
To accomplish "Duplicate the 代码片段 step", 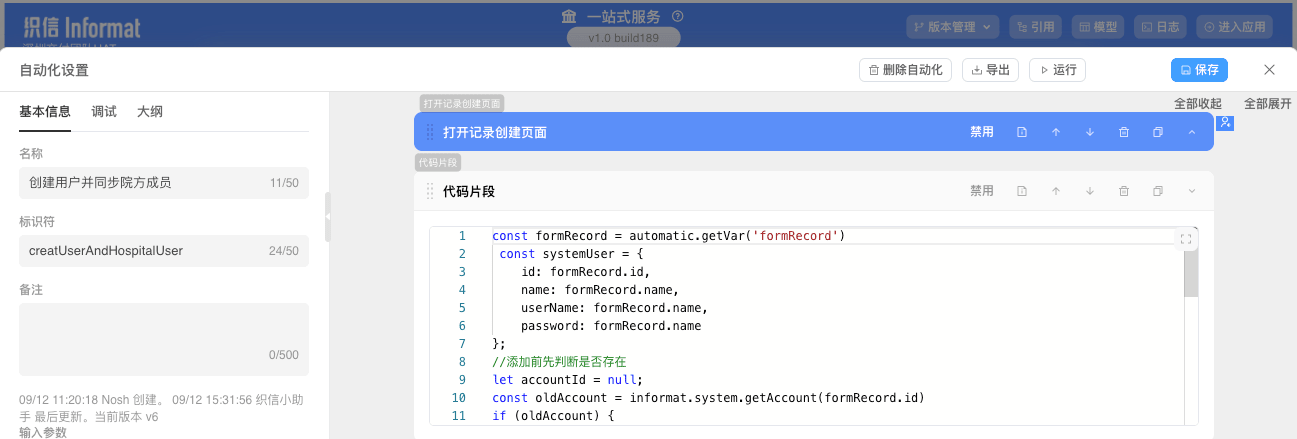I will [x=1158, y=191].
